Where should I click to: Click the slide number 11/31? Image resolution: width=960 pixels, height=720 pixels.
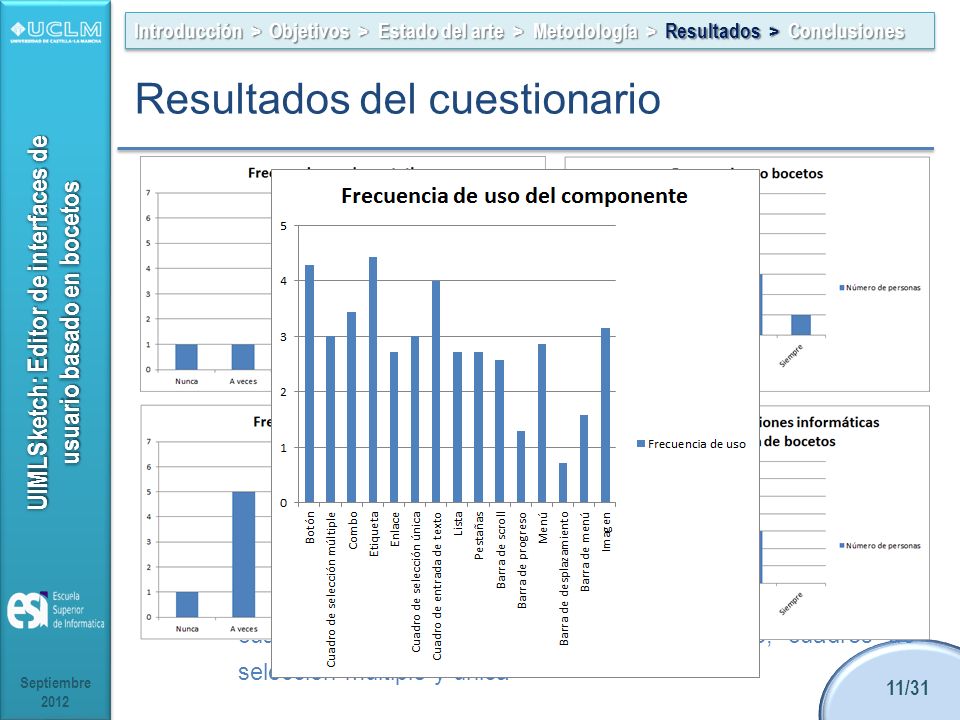click(x=907, y=688)
